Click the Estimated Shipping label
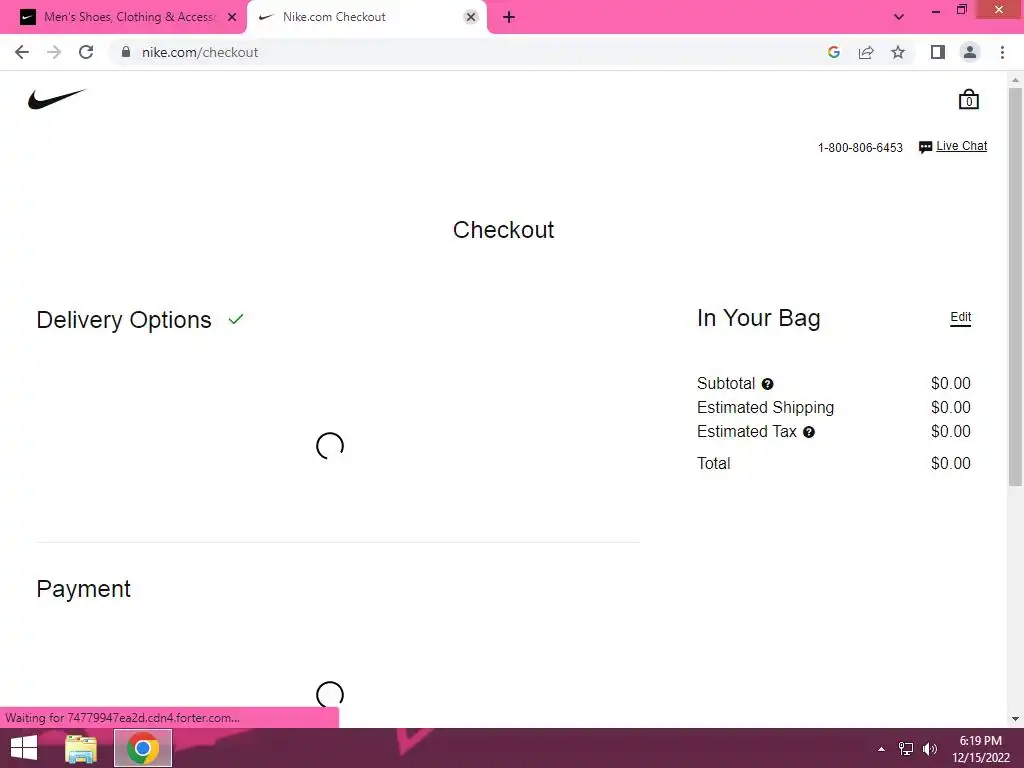The height and width of the screenshot is (768, 1024). (x=765, y=408)
